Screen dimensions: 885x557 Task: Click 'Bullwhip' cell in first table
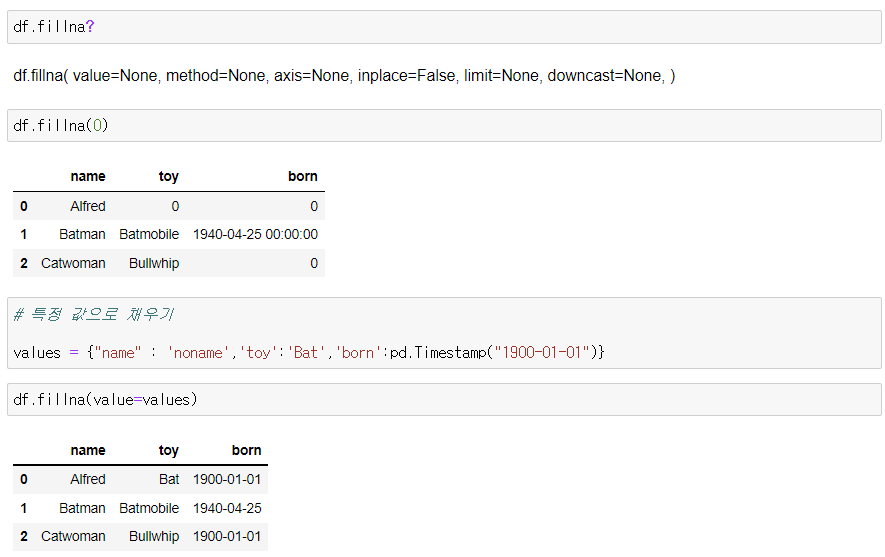tap(154, 263)
